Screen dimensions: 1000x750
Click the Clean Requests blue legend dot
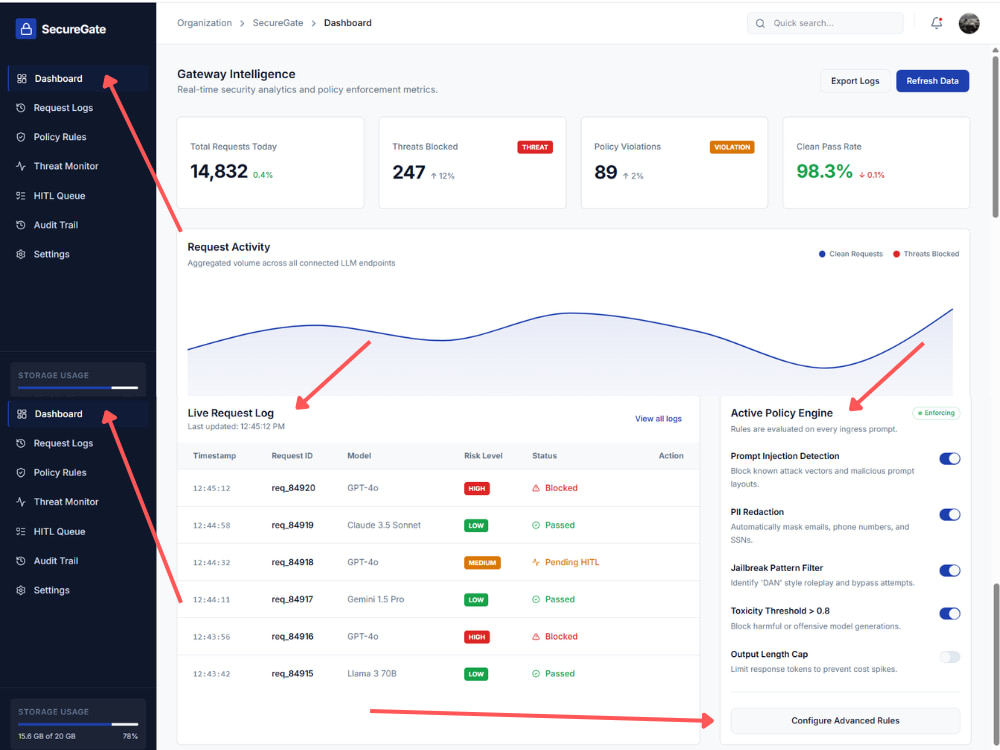pyautogui.click(x=822, y=254)
